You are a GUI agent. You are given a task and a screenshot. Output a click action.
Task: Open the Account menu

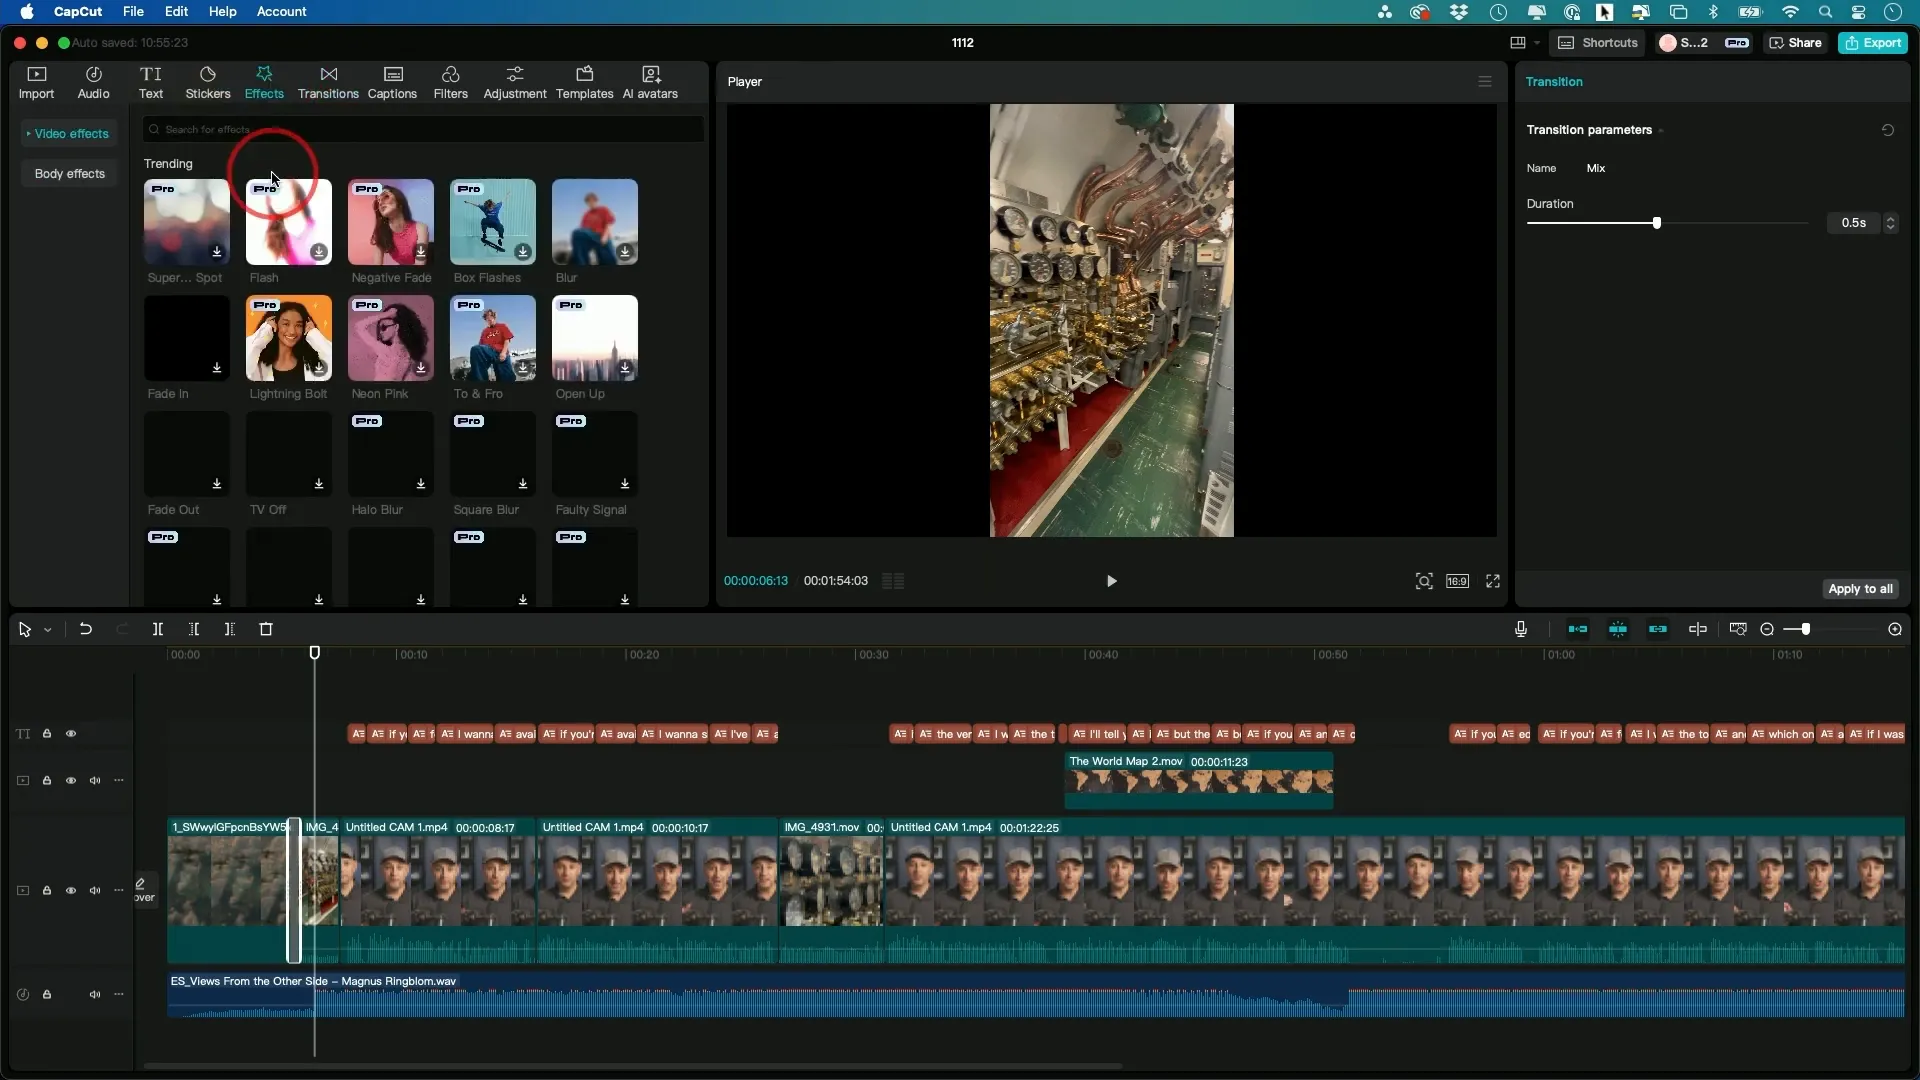point(281,12)
